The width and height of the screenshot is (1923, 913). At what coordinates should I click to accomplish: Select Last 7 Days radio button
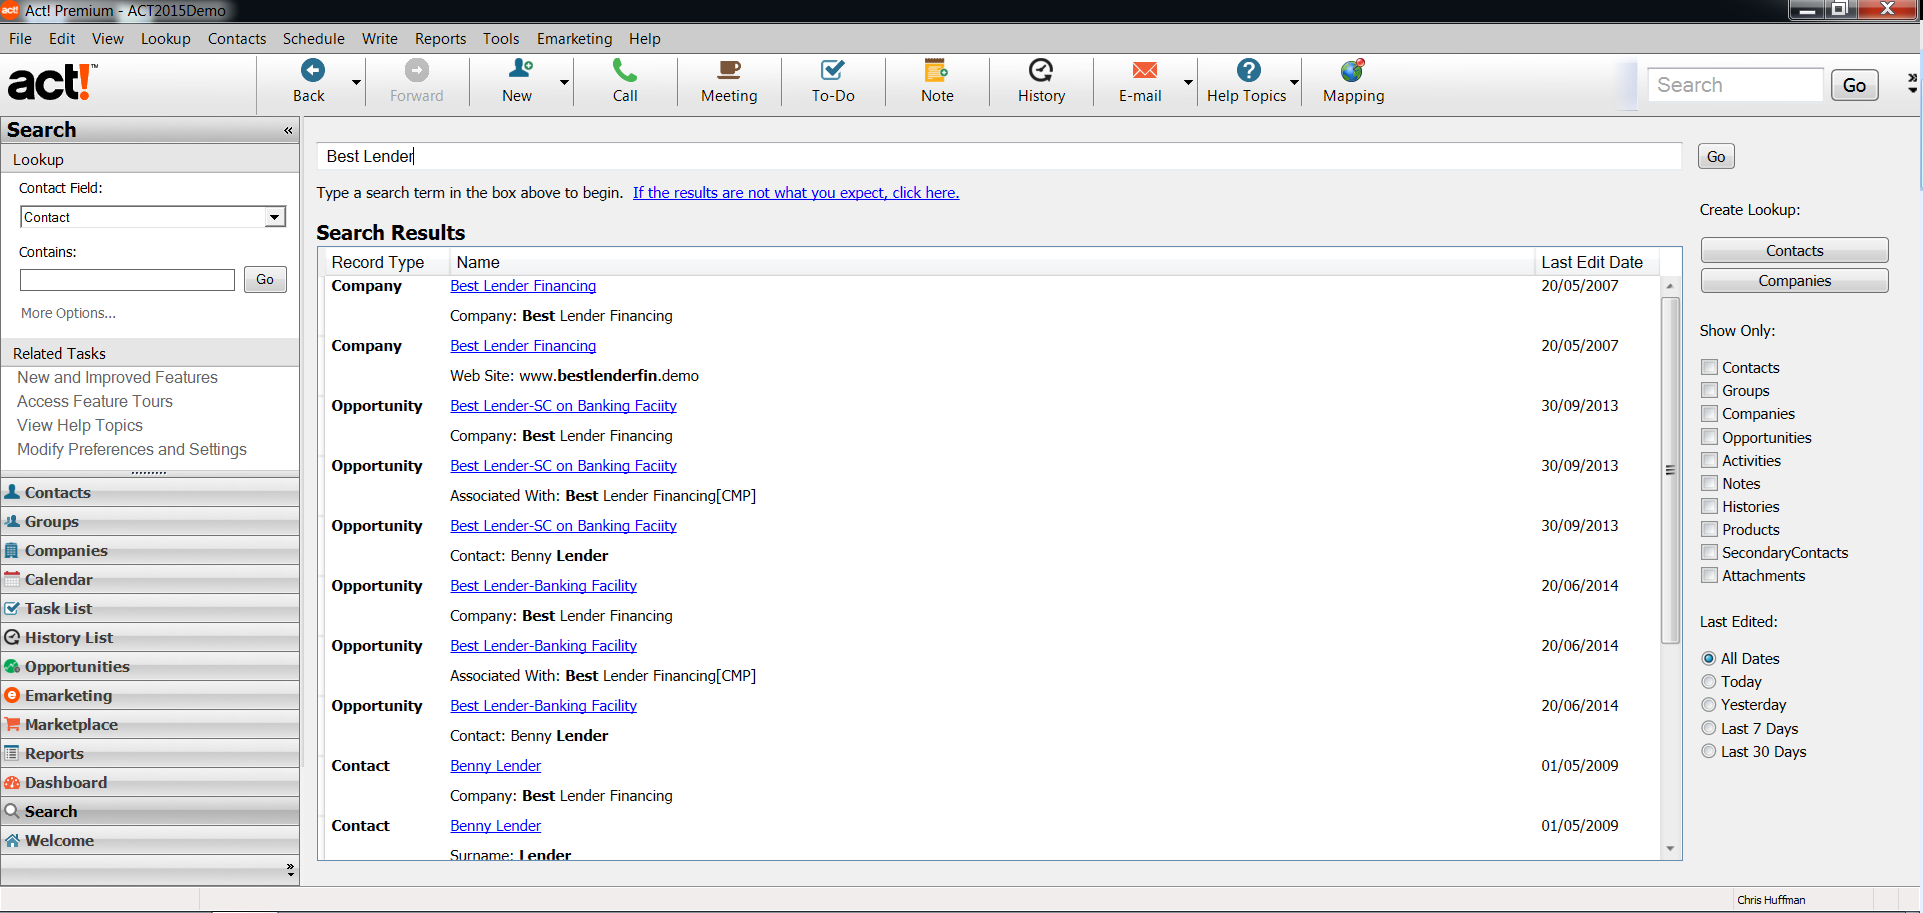coord(1709,728)
